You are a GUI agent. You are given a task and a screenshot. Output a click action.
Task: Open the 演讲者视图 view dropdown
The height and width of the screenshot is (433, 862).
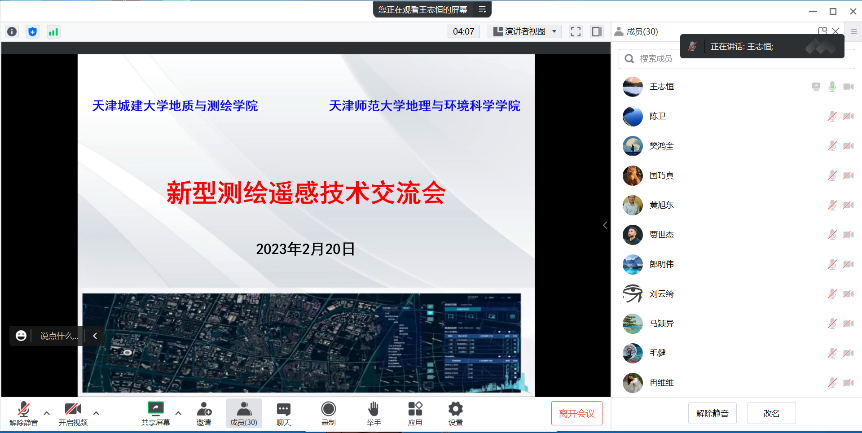click(524, 32)
